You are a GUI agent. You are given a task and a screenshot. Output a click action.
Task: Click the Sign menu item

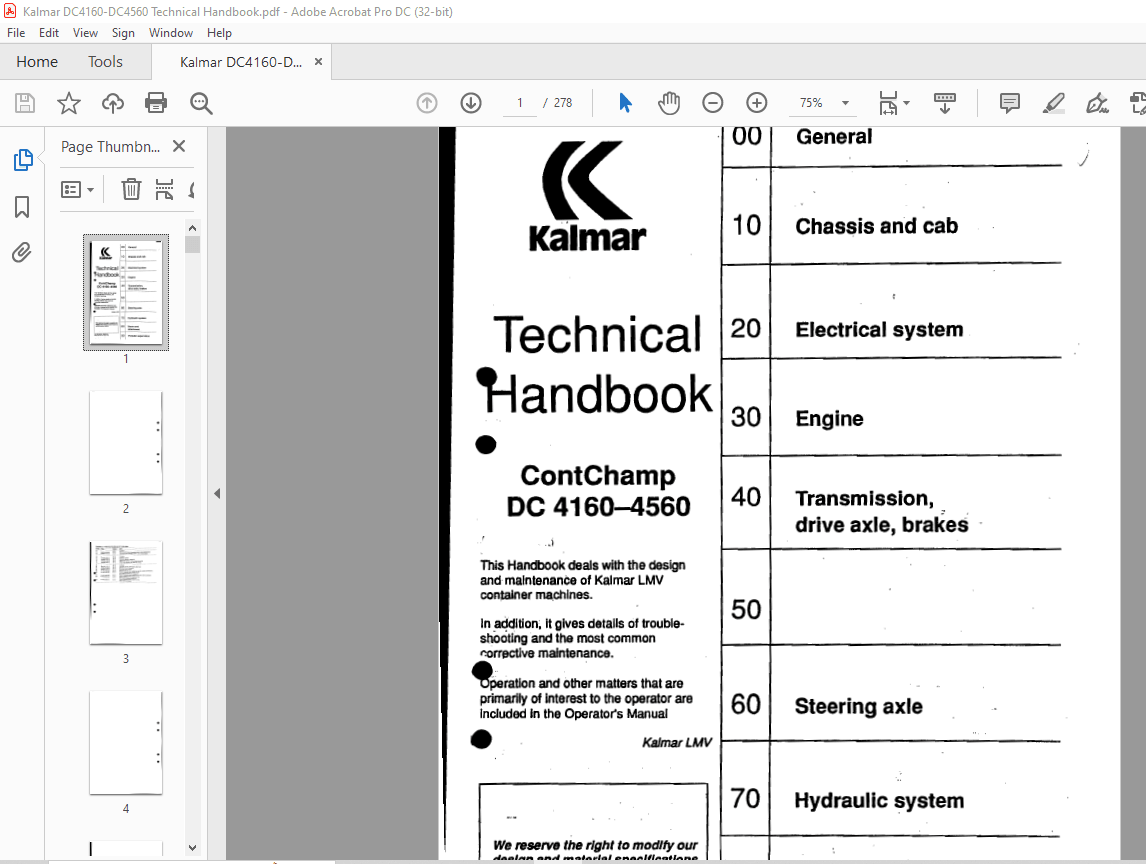pyautogui.click(x=123, y=32)
